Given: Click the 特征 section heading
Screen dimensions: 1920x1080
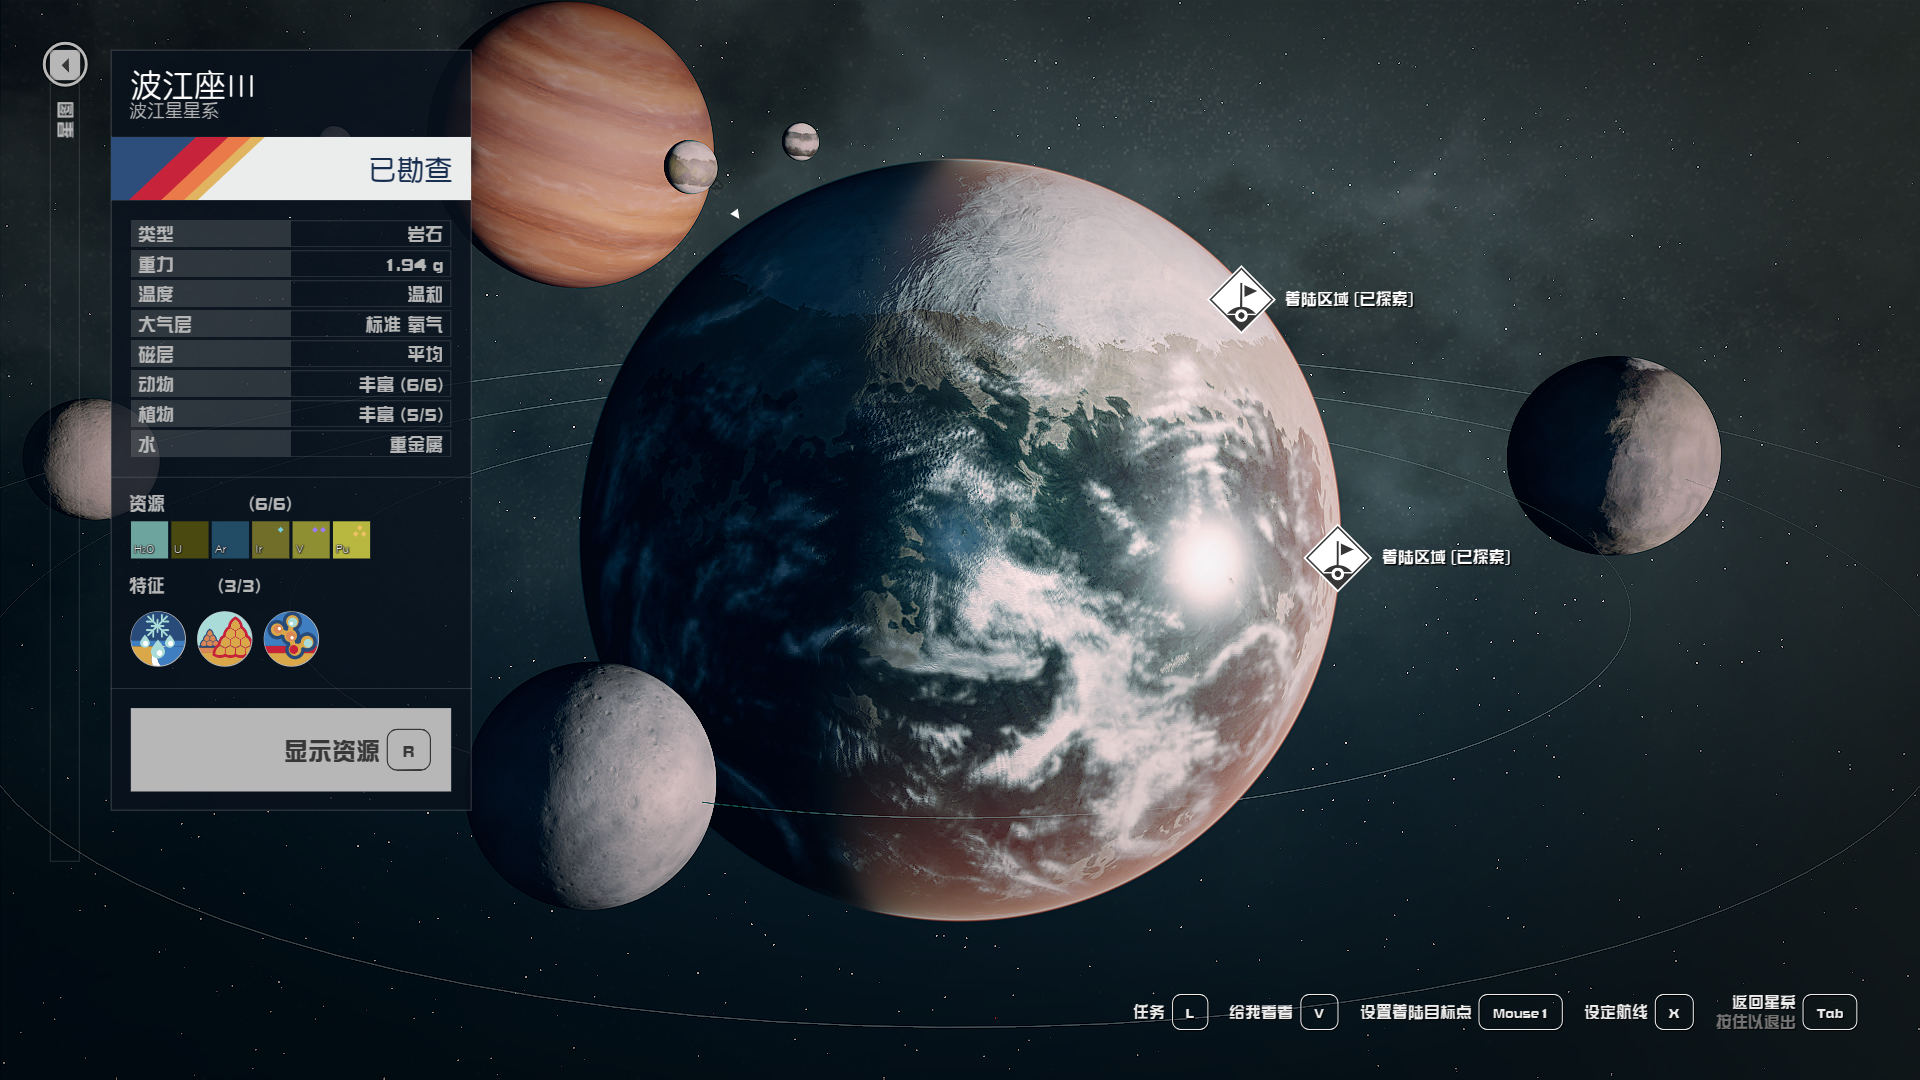Looking at the screenshot, I should [x=147, y=586].
